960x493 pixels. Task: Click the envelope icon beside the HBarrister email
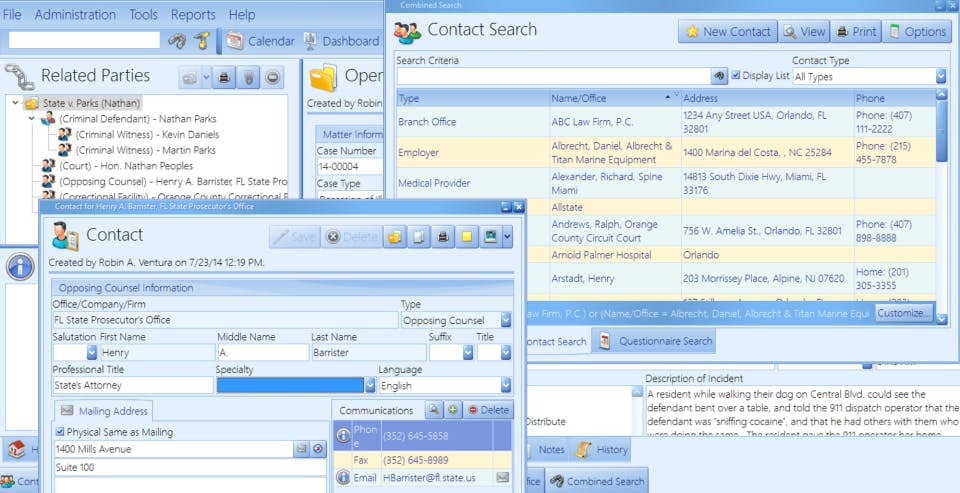point(502,477)
